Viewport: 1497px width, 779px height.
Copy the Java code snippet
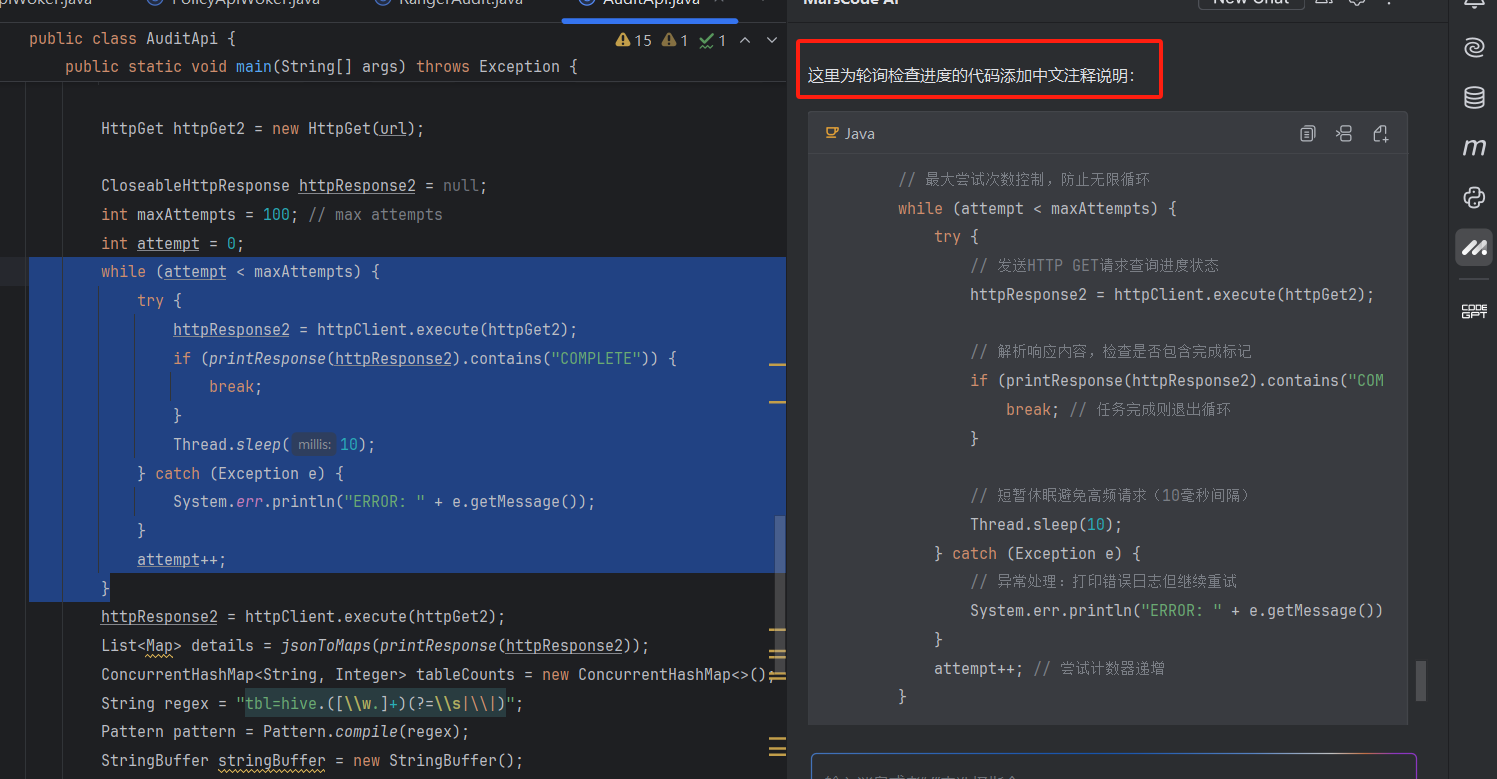[1307, 133]
